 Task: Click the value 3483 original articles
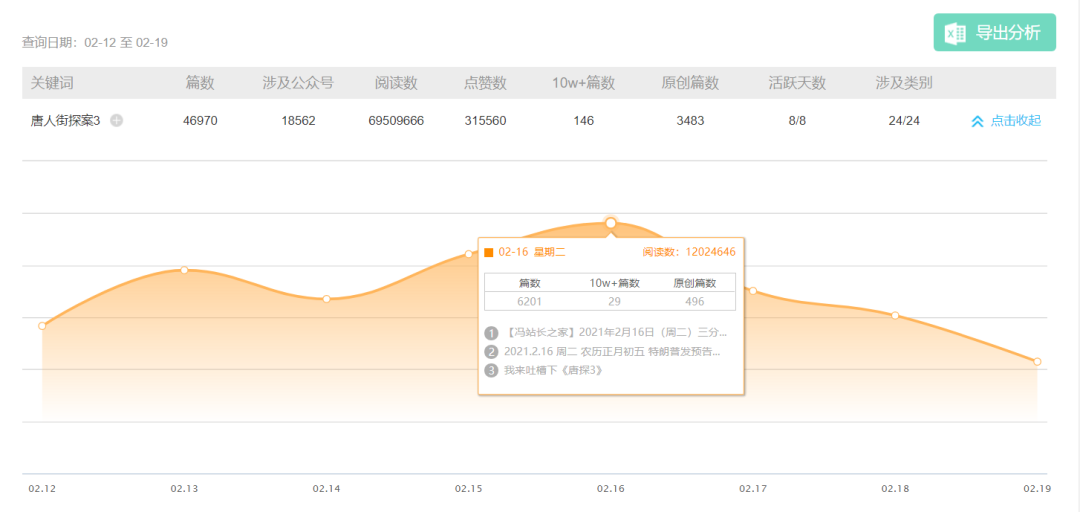(690, 121)
